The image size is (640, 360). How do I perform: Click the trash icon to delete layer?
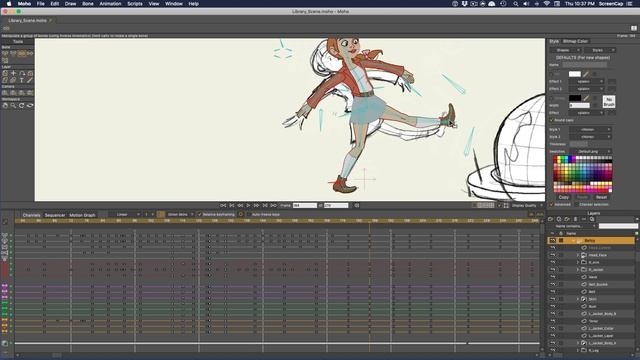click(x=576, y=220)
